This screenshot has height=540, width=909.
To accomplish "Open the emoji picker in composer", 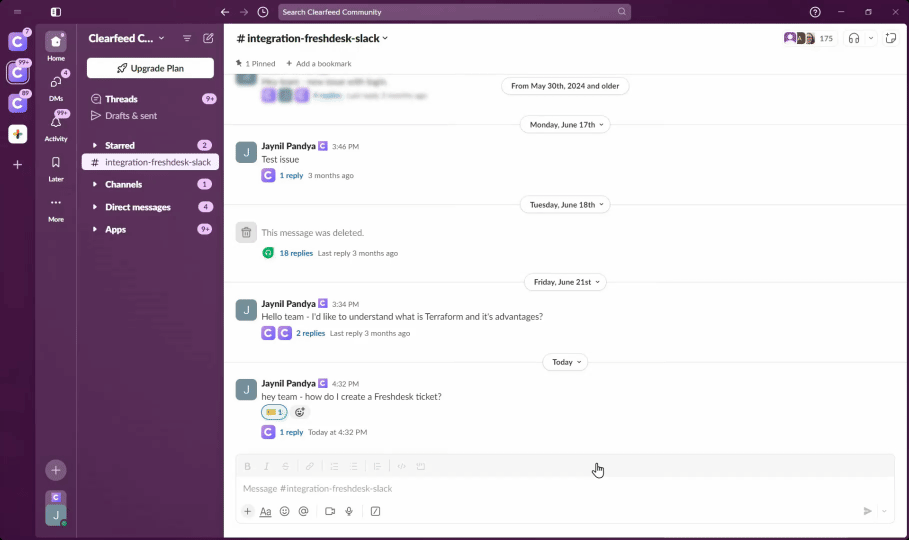I will 284,511.
